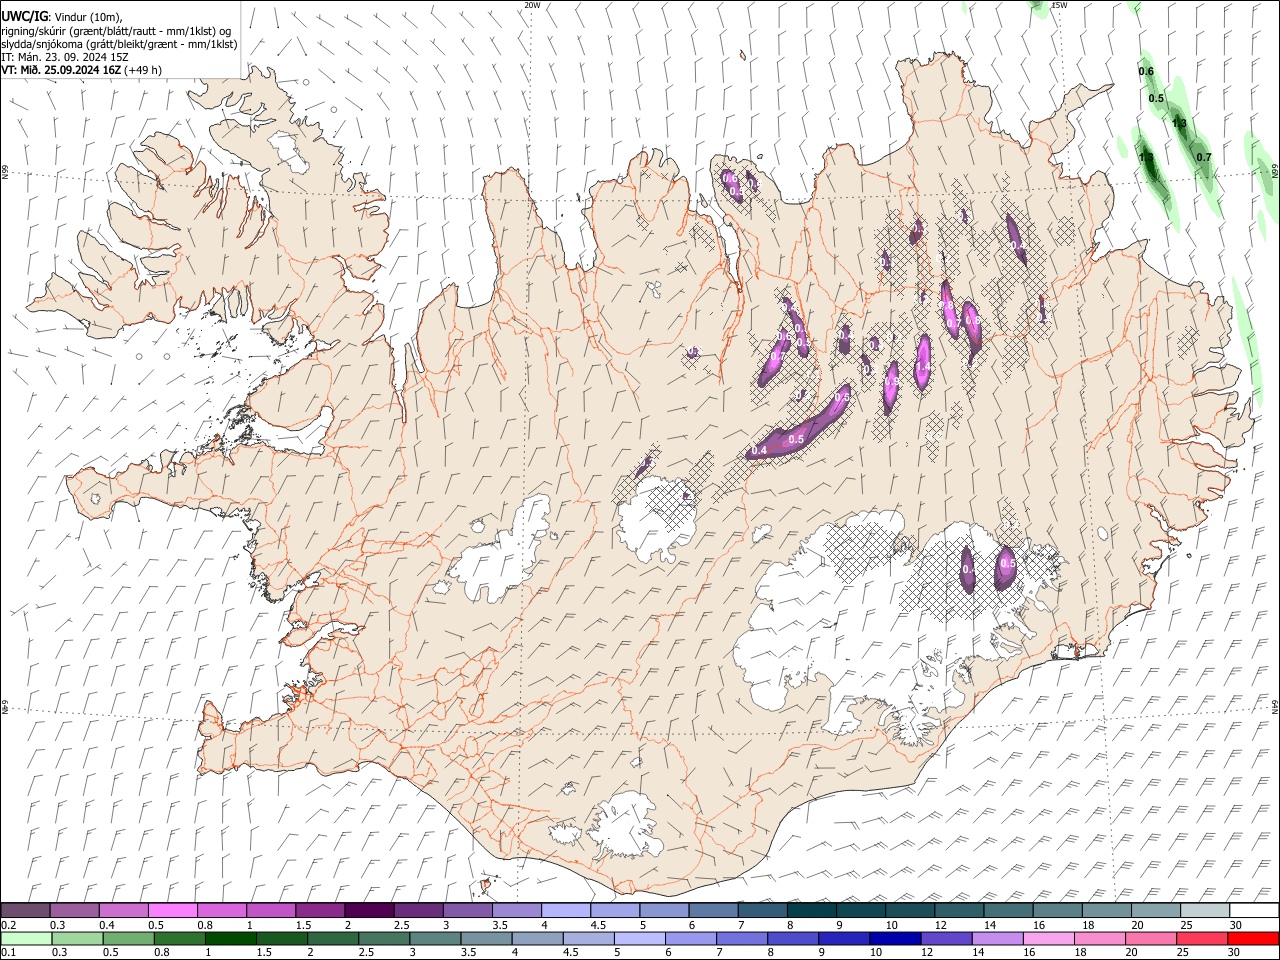Click the 0.5 green swatch in the lower legend row
Viewport: 1280px width, 960px height.
coord(128,939)
